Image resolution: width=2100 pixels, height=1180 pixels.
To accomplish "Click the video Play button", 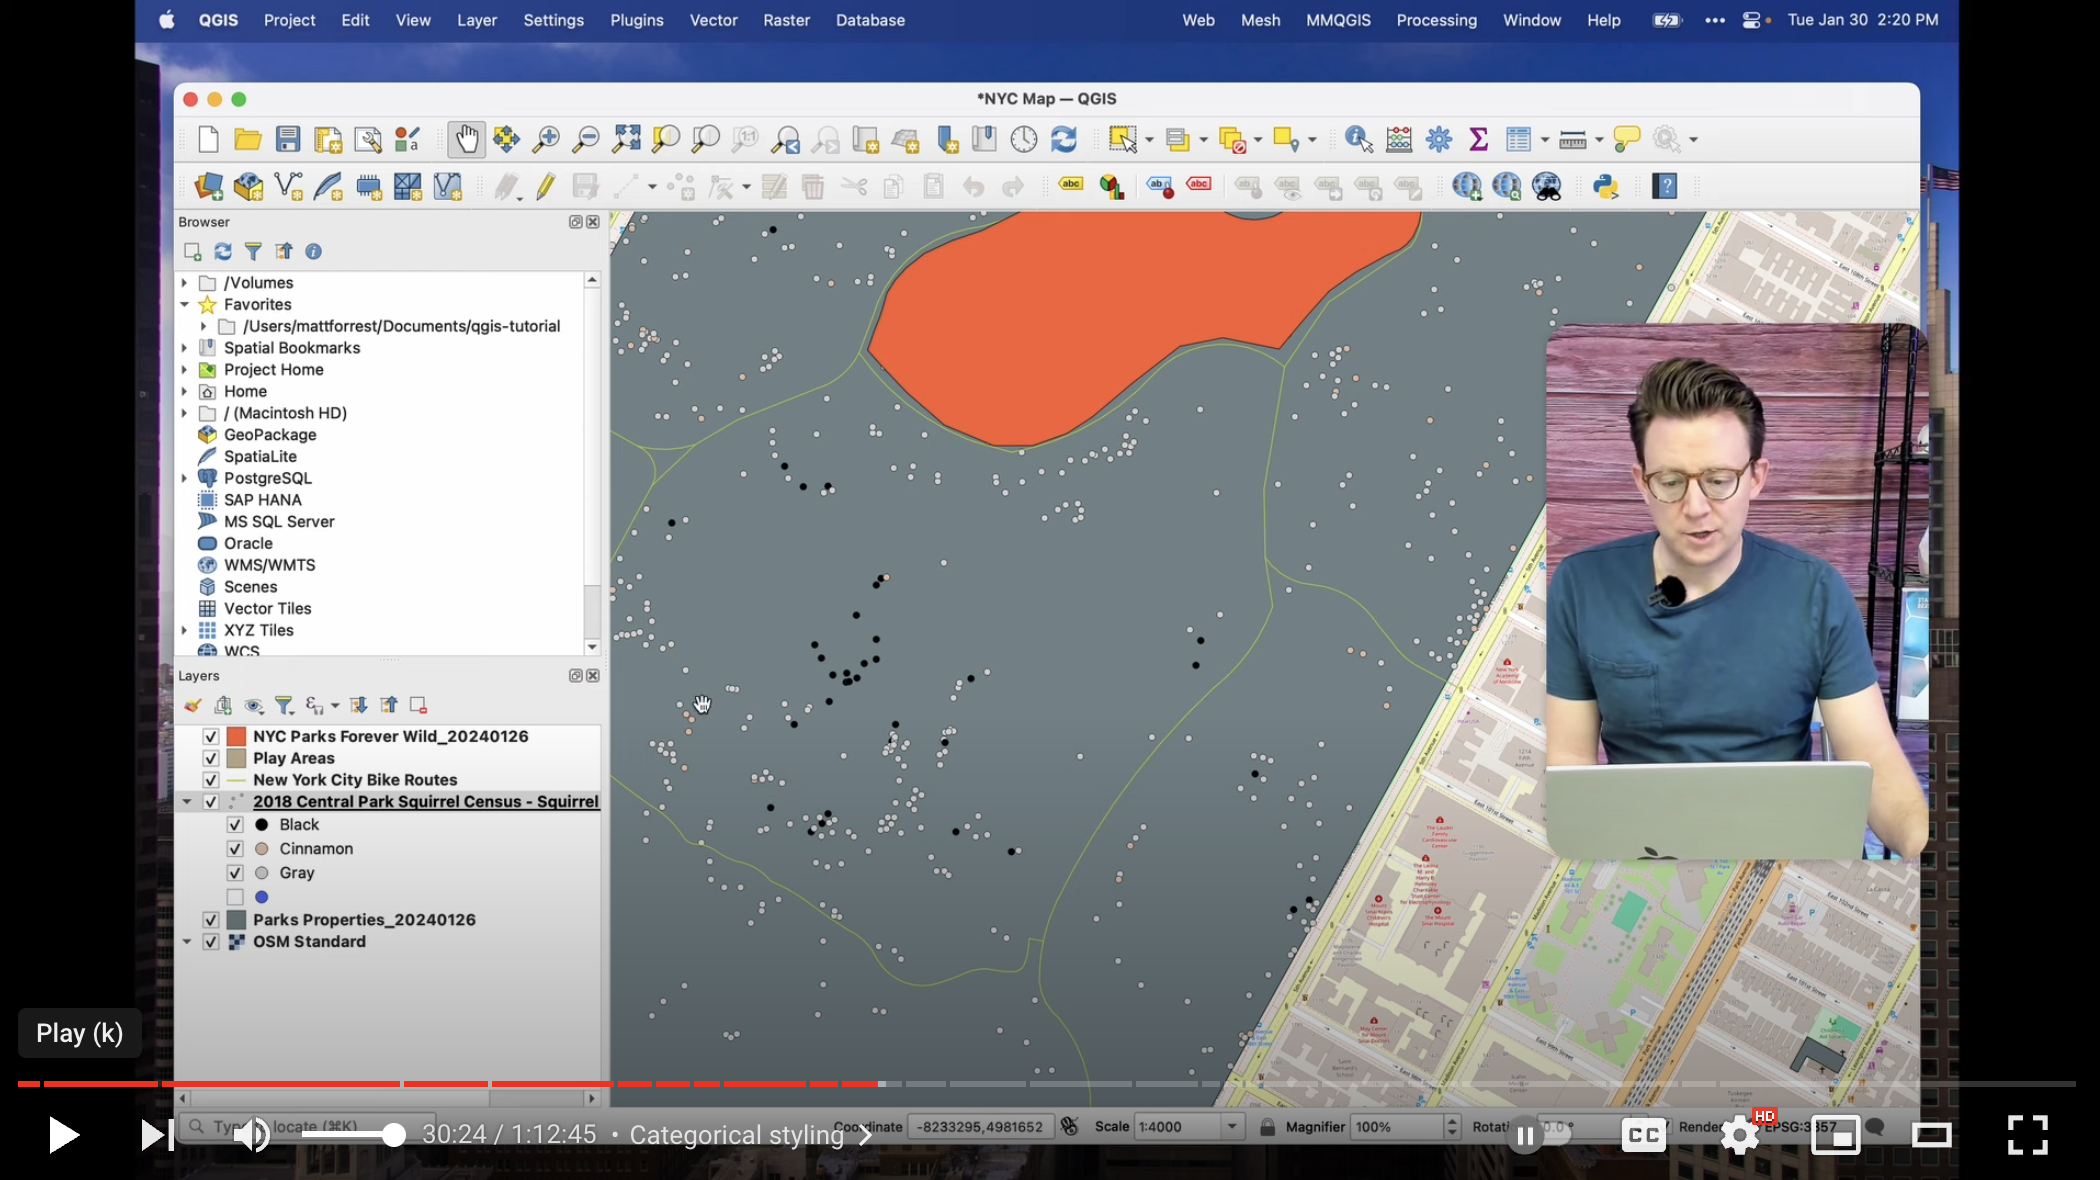I will (x=63, y=1135).
